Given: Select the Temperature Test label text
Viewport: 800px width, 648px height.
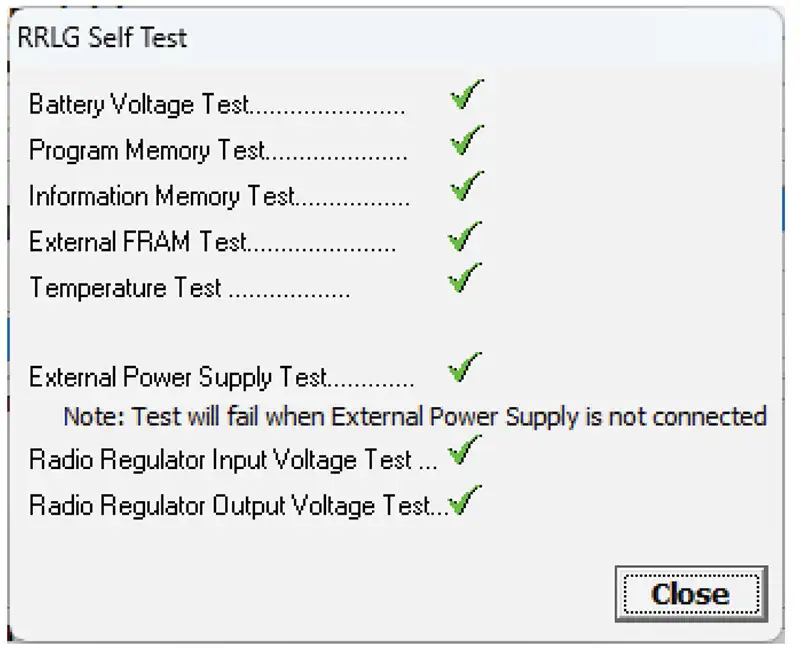Looking at the screenshot, I should 125,289.
